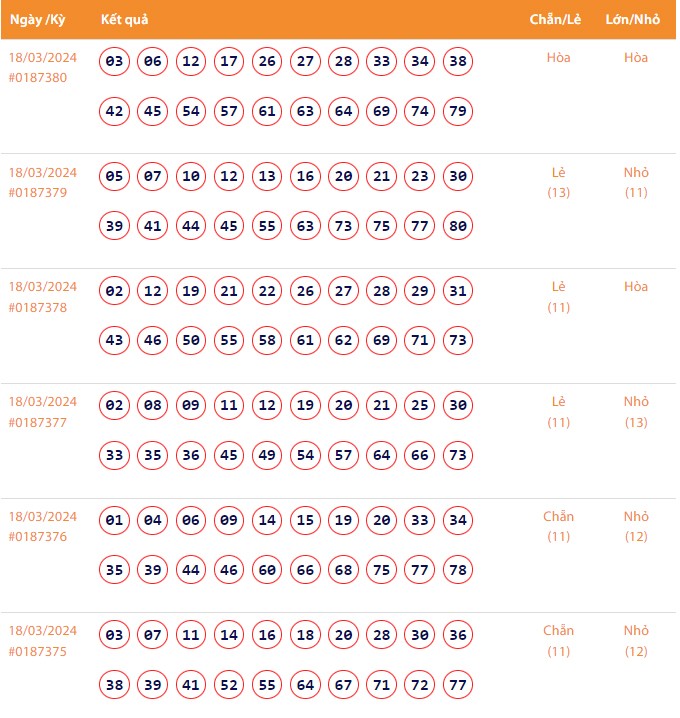Open draw #0187378 details

tap(38, 308)
